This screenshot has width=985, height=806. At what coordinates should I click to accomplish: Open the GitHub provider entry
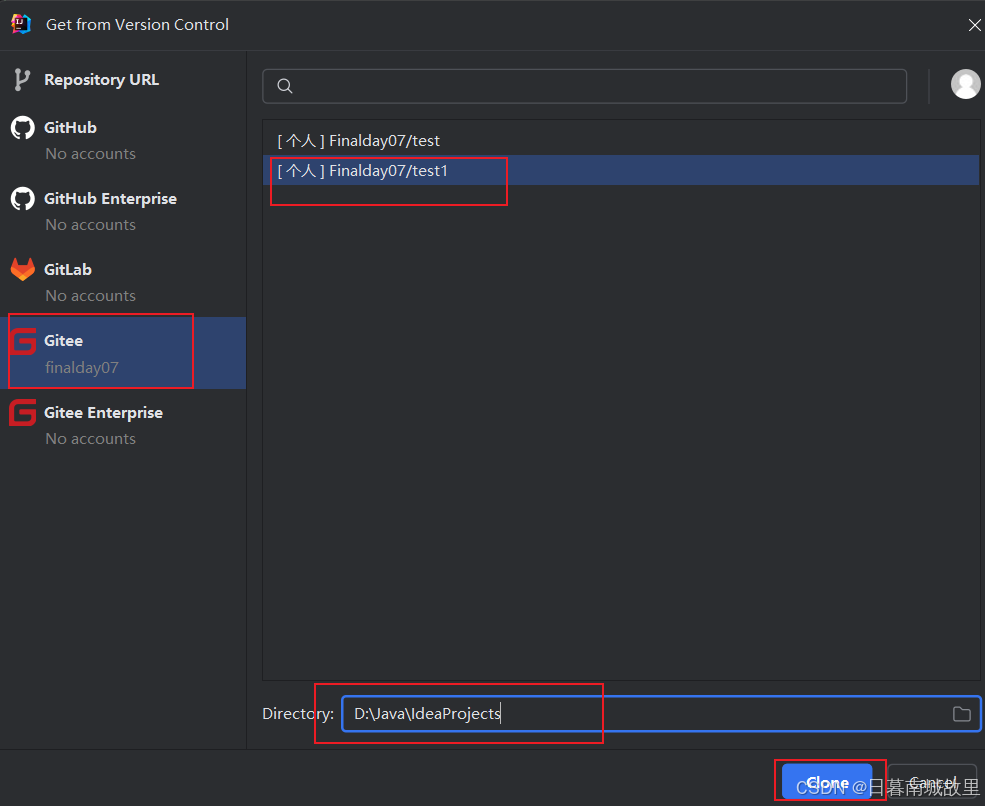[123, 139]
